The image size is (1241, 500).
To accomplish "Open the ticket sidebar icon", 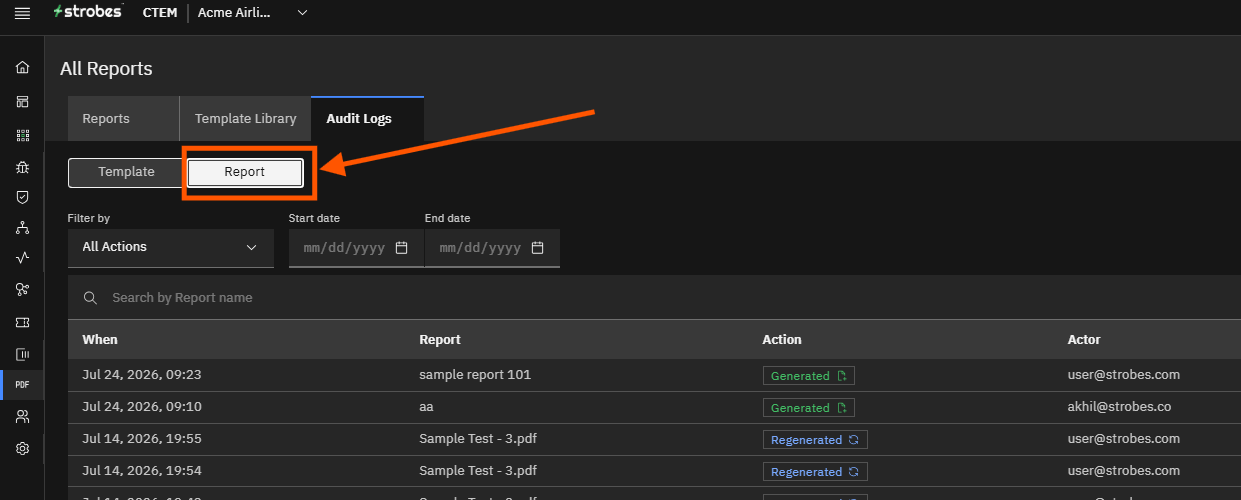I will pyautogui.click(x=22, y=323).
